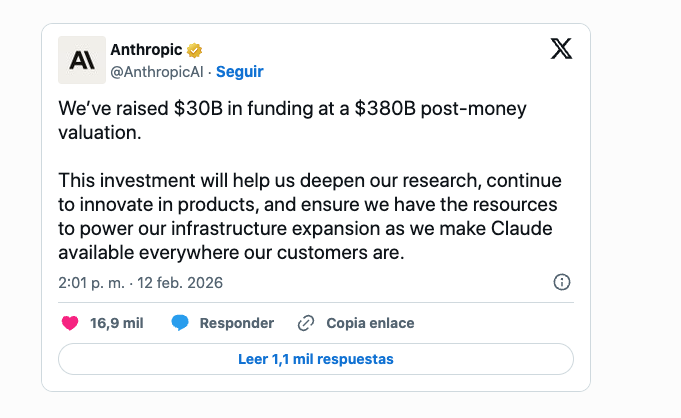Image resolution: width=681 pixels, height=418 pixels.
Task: Click the gold verified badge
Action: (x=196, y=50)
